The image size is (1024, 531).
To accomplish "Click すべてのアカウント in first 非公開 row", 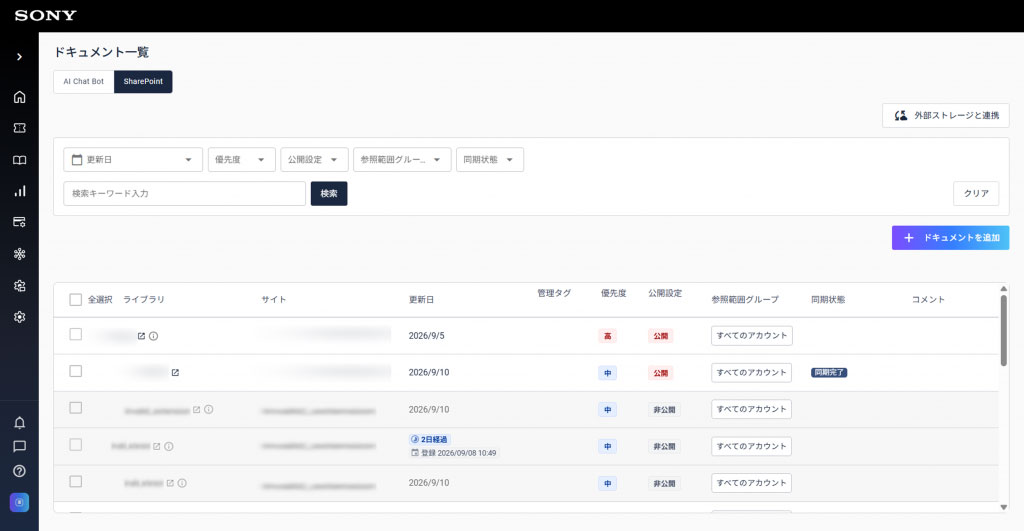I will tap(752, 409).
